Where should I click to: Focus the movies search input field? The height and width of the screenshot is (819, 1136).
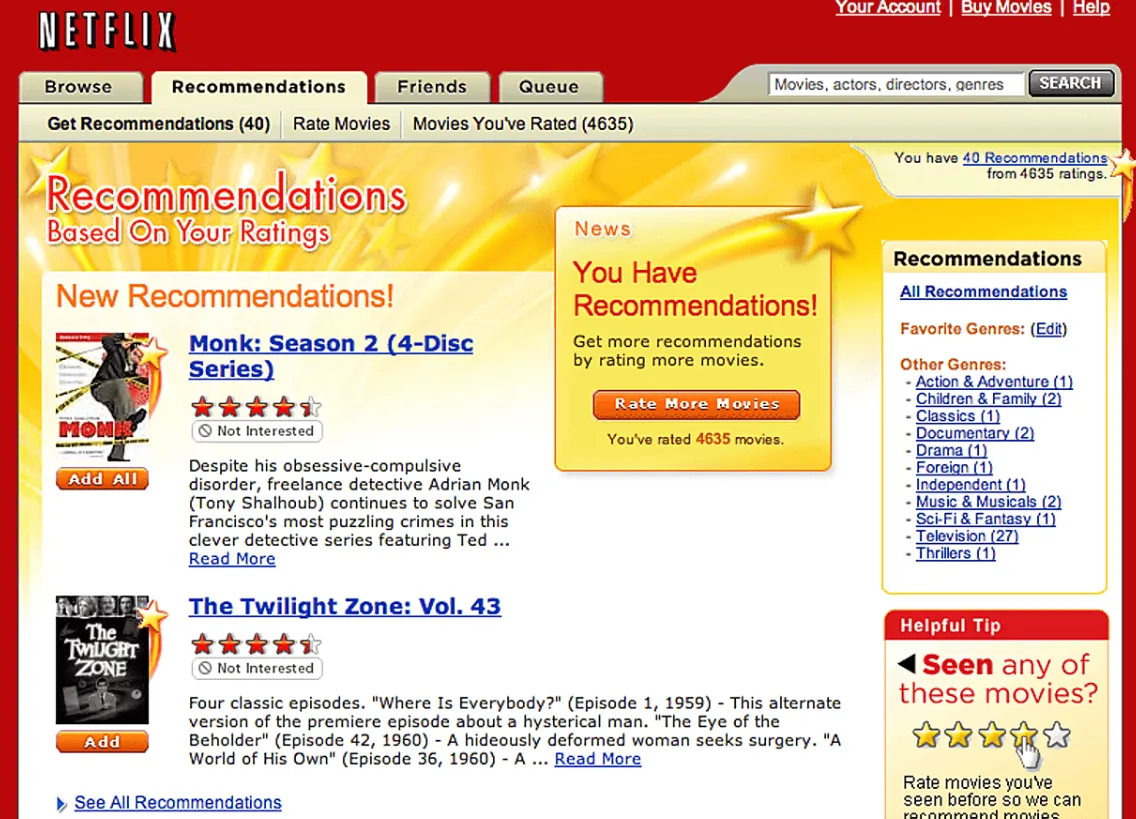[x=897, y=85]
